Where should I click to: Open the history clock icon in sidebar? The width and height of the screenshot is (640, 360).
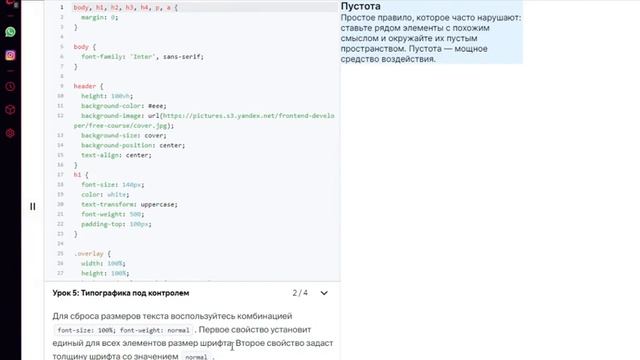(10, 87)
